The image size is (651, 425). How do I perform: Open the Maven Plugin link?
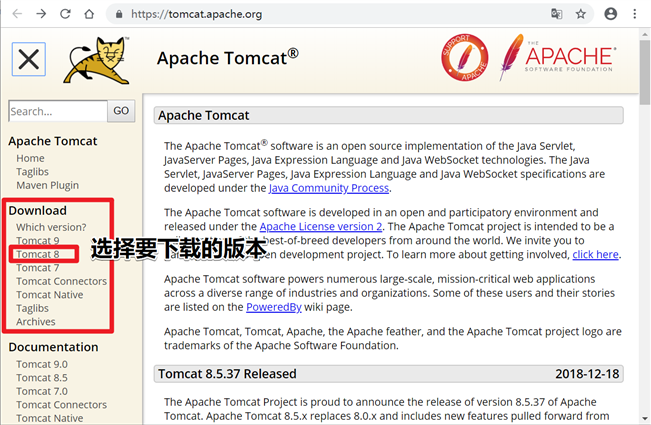[x=47, y=185]
